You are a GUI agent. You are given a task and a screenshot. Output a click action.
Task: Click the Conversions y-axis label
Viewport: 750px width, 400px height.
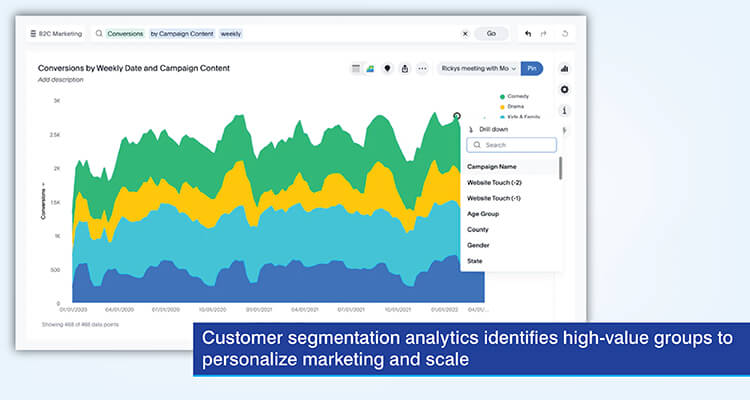(x=43, y=201)
